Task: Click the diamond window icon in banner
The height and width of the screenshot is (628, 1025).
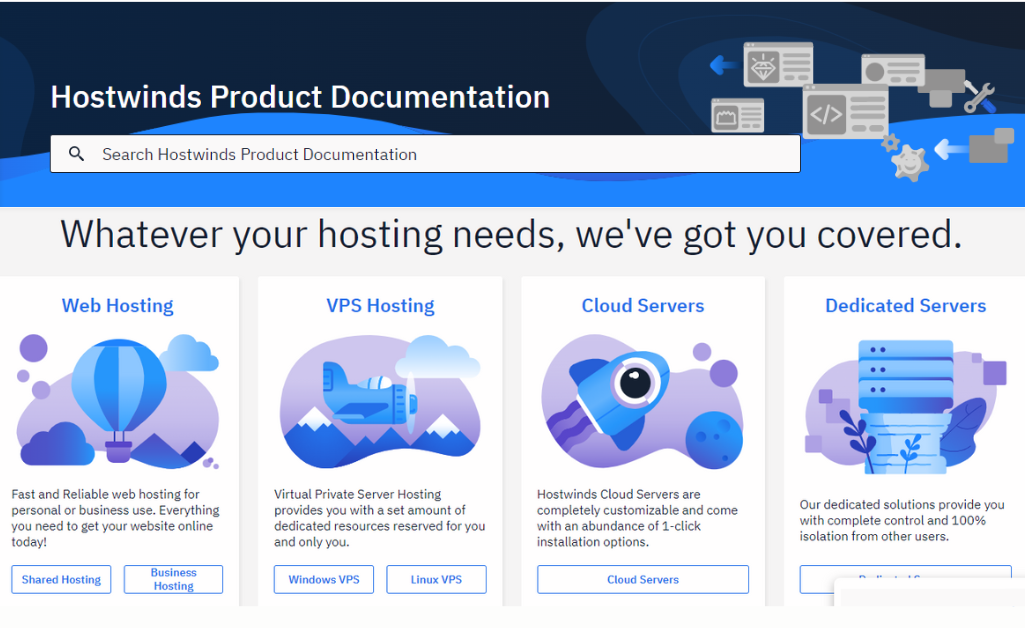Action: tap(778, 65)
